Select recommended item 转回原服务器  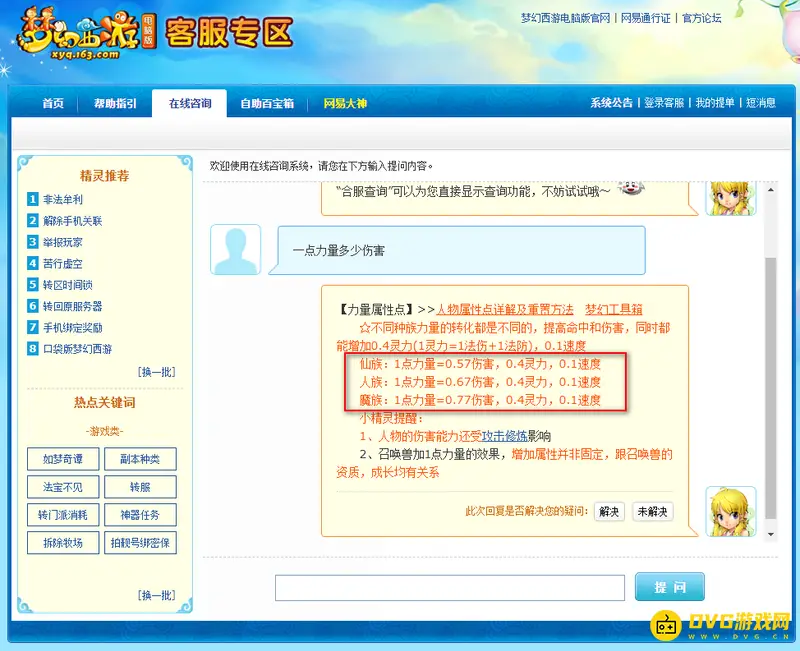pos(72,306)
